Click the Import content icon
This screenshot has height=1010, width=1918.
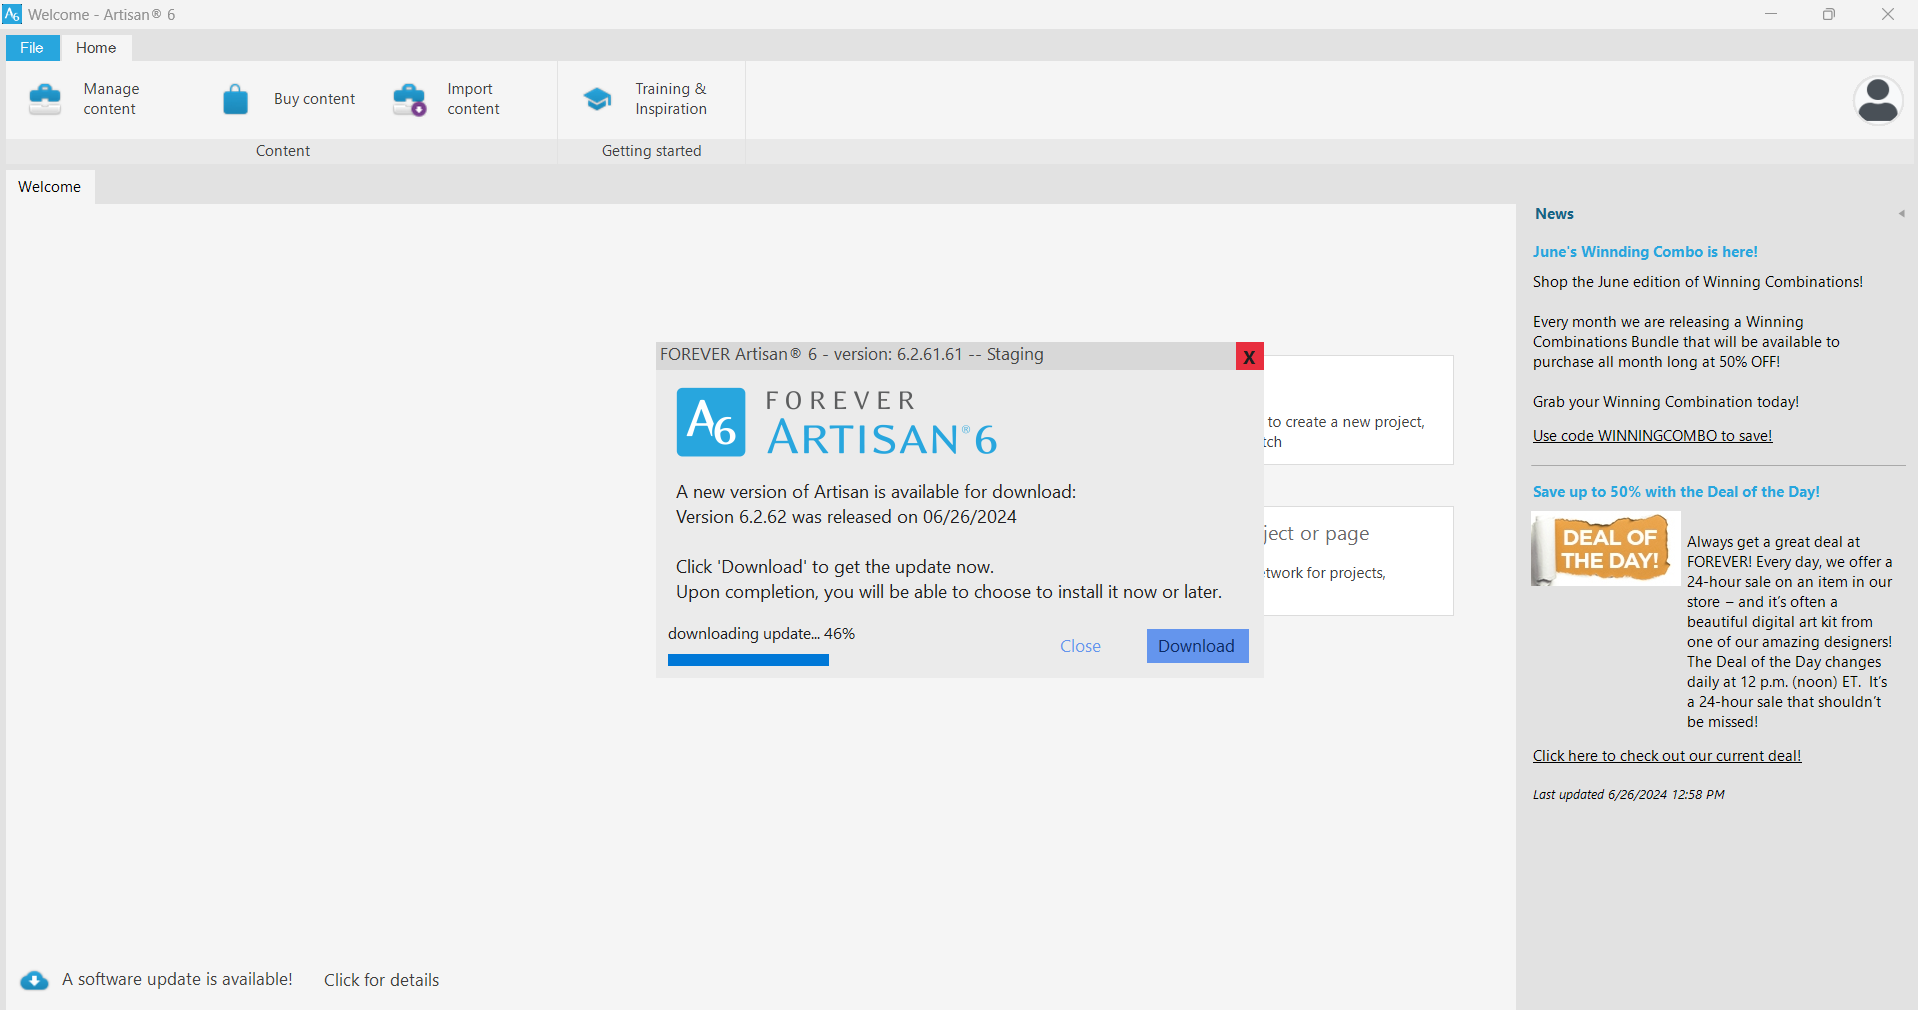click(x=410, y=99)
